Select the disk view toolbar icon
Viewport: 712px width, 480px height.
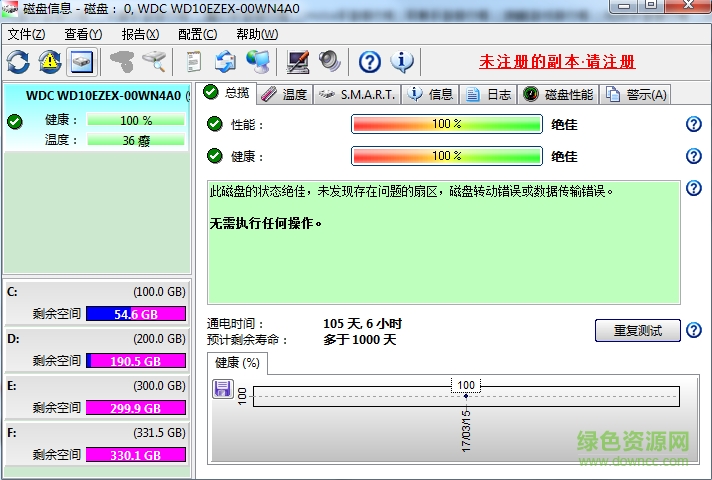[x=81, y=62]
